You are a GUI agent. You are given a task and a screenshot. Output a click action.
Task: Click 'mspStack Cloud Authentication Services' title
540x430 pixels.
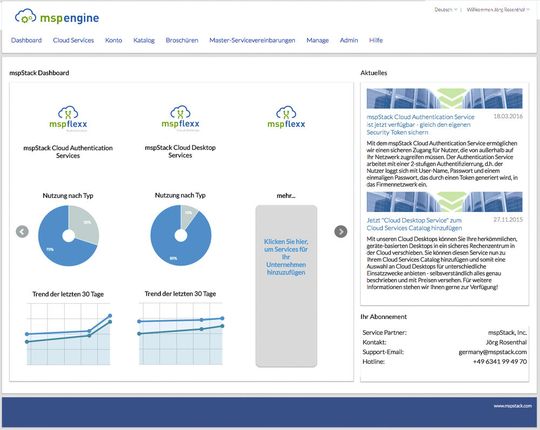(x=68, y=152)
